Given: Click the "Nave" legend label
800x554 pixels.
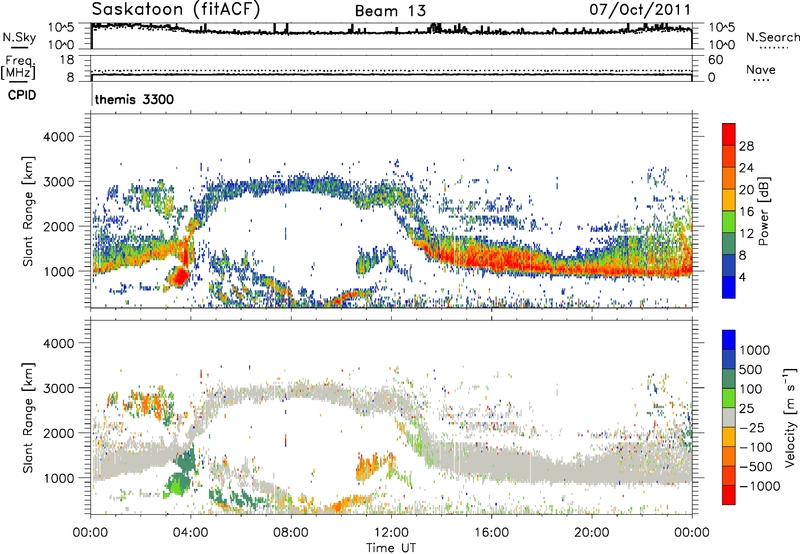Looking at the screenshot, I should tap(761, 69).
